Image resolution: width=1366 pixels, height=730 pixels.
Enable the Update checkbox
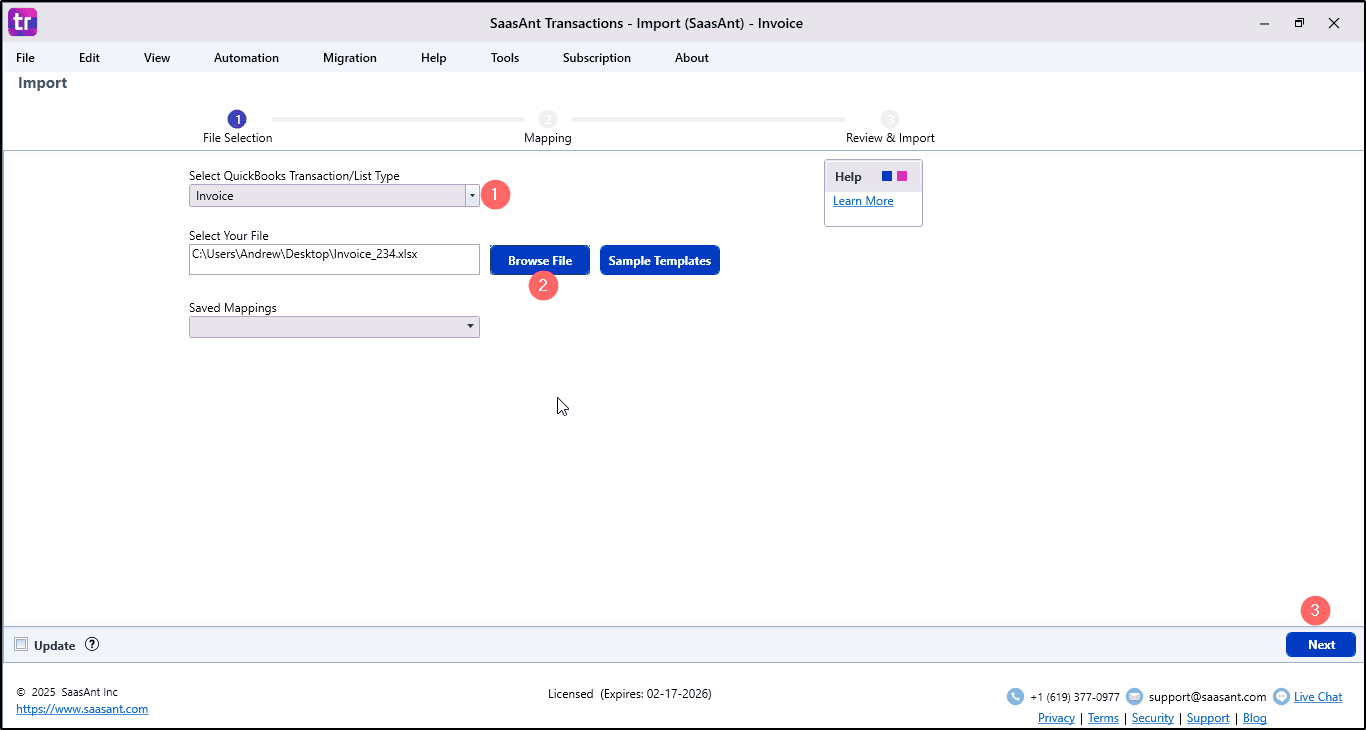(x=21, y=645)
